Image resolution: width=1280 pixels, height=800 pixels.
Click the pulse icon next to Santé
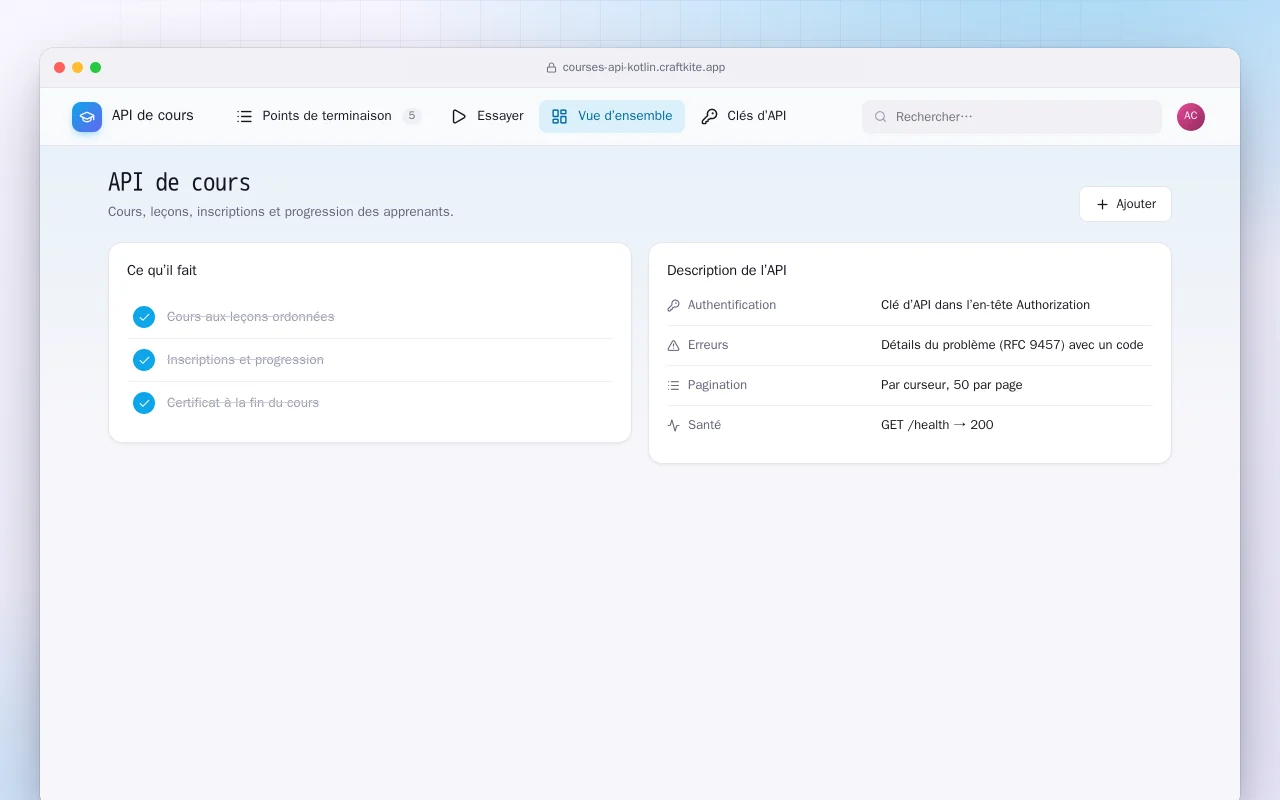674,425
